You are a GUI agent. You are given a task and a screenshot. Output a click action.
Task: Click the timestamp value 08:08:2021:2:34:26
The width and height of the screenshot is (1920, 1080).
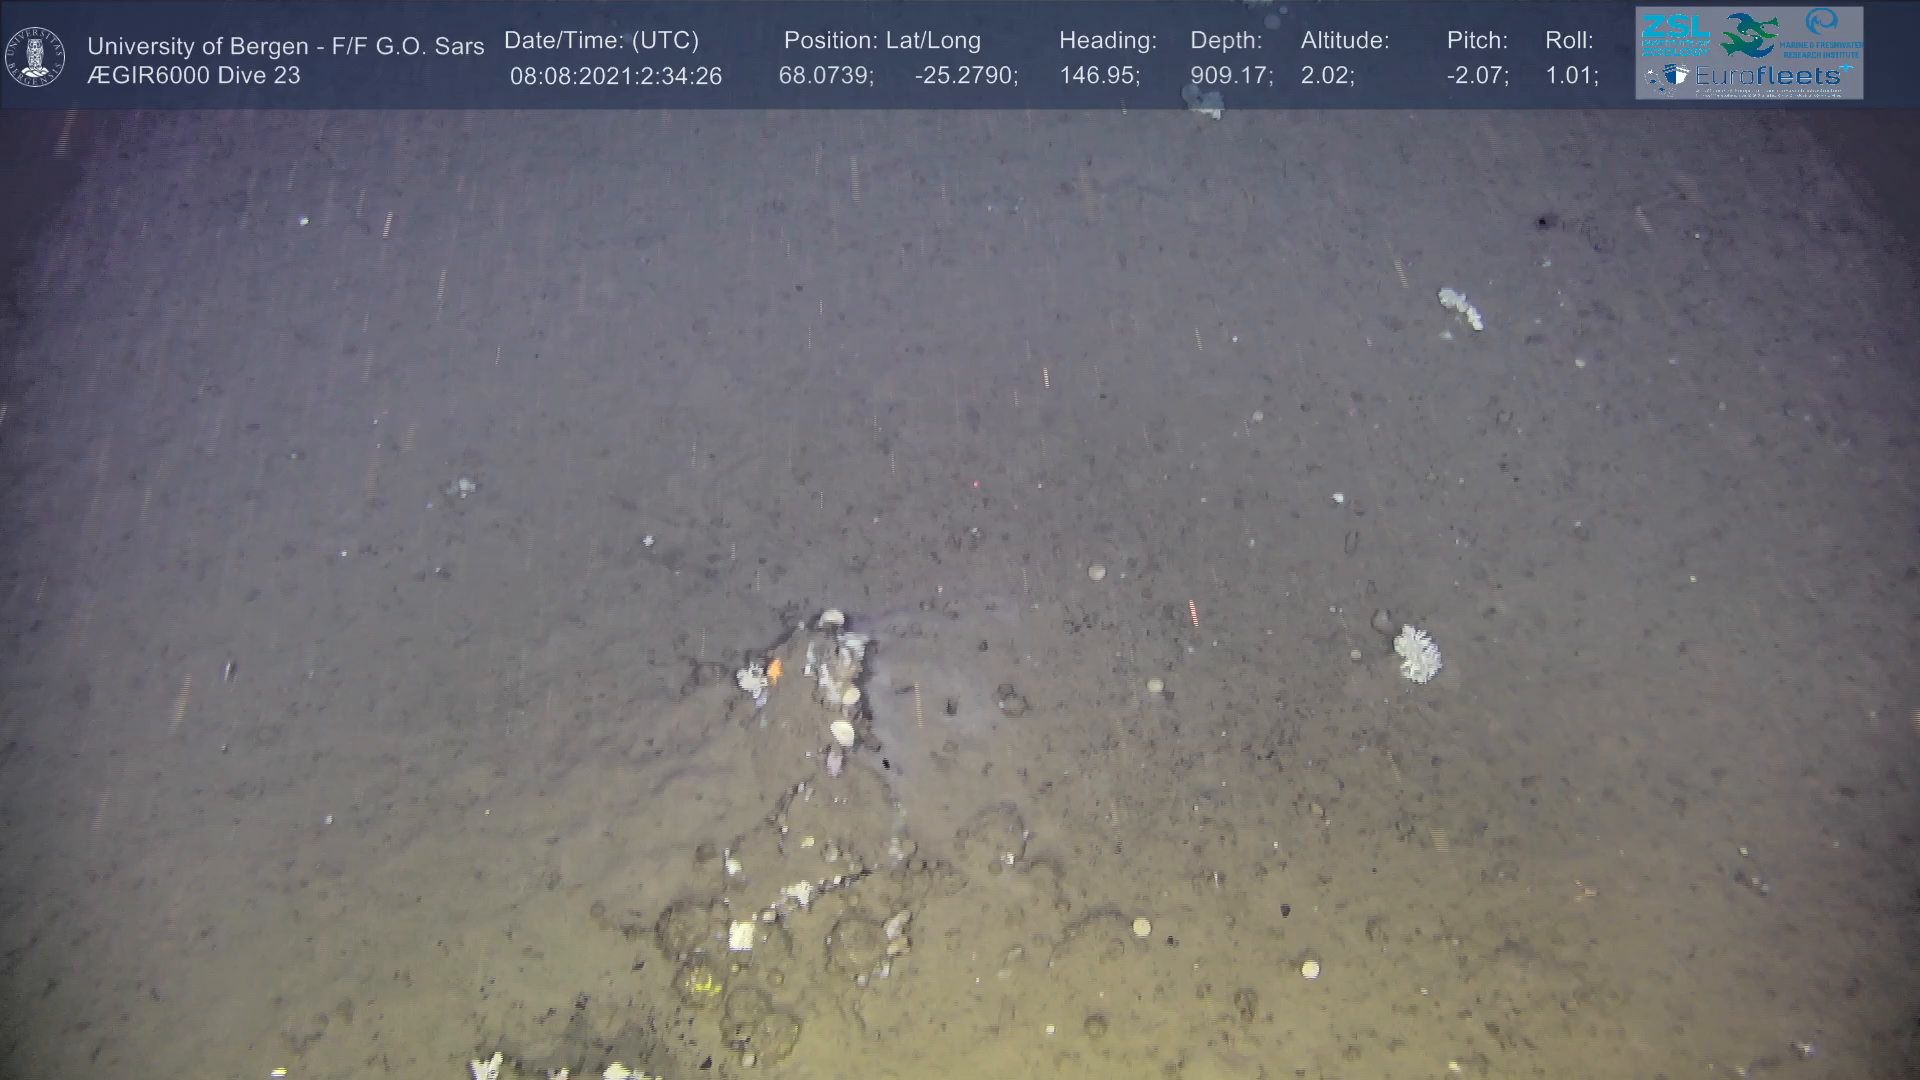click(615, 76)
